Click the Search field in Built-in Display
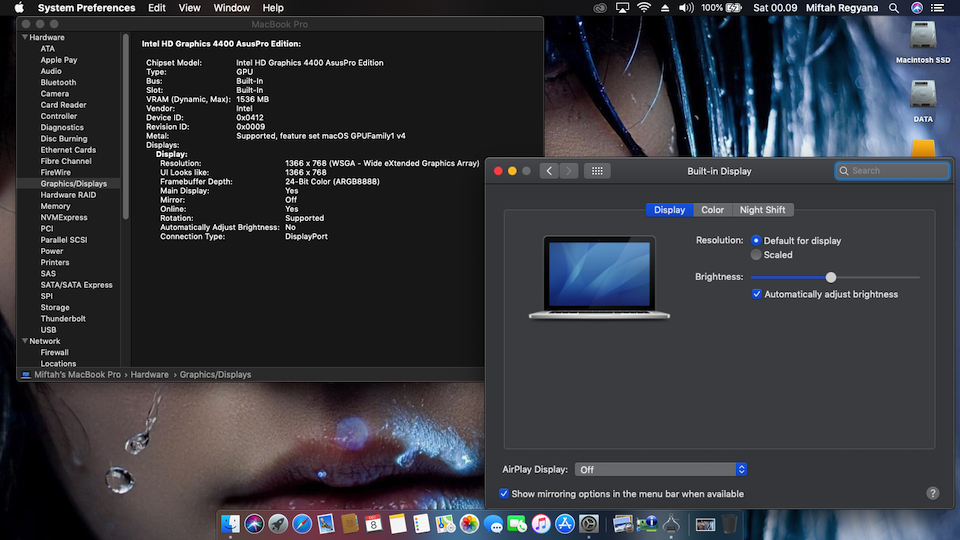Screen dimensions: 960x540 coord(893,171)
